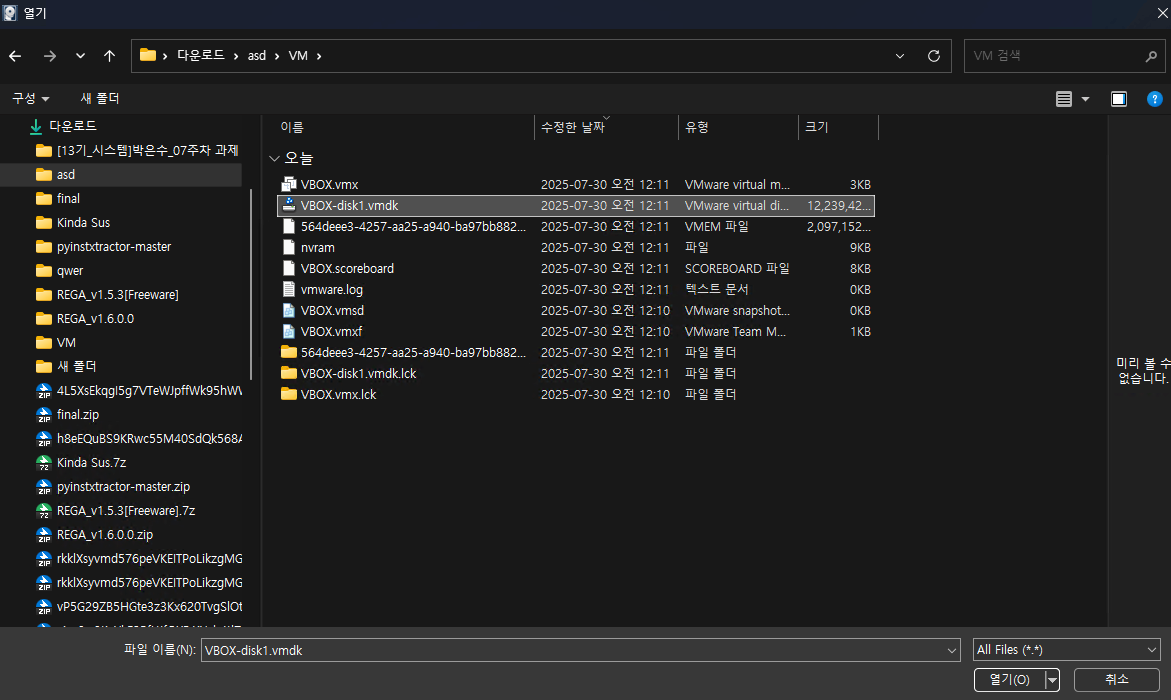Select Kinda Sus.7z archive icon
Screen dimensions: 1171x700
44,462
